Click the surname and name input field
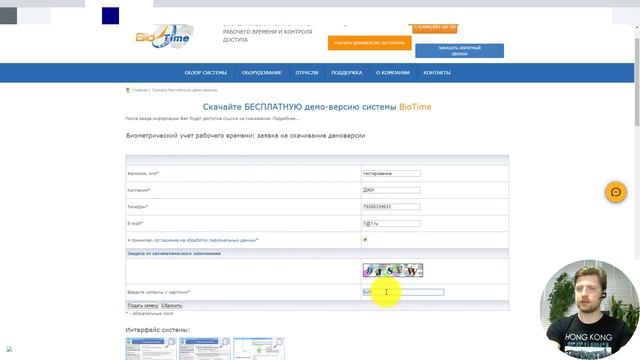 point(391,173)
